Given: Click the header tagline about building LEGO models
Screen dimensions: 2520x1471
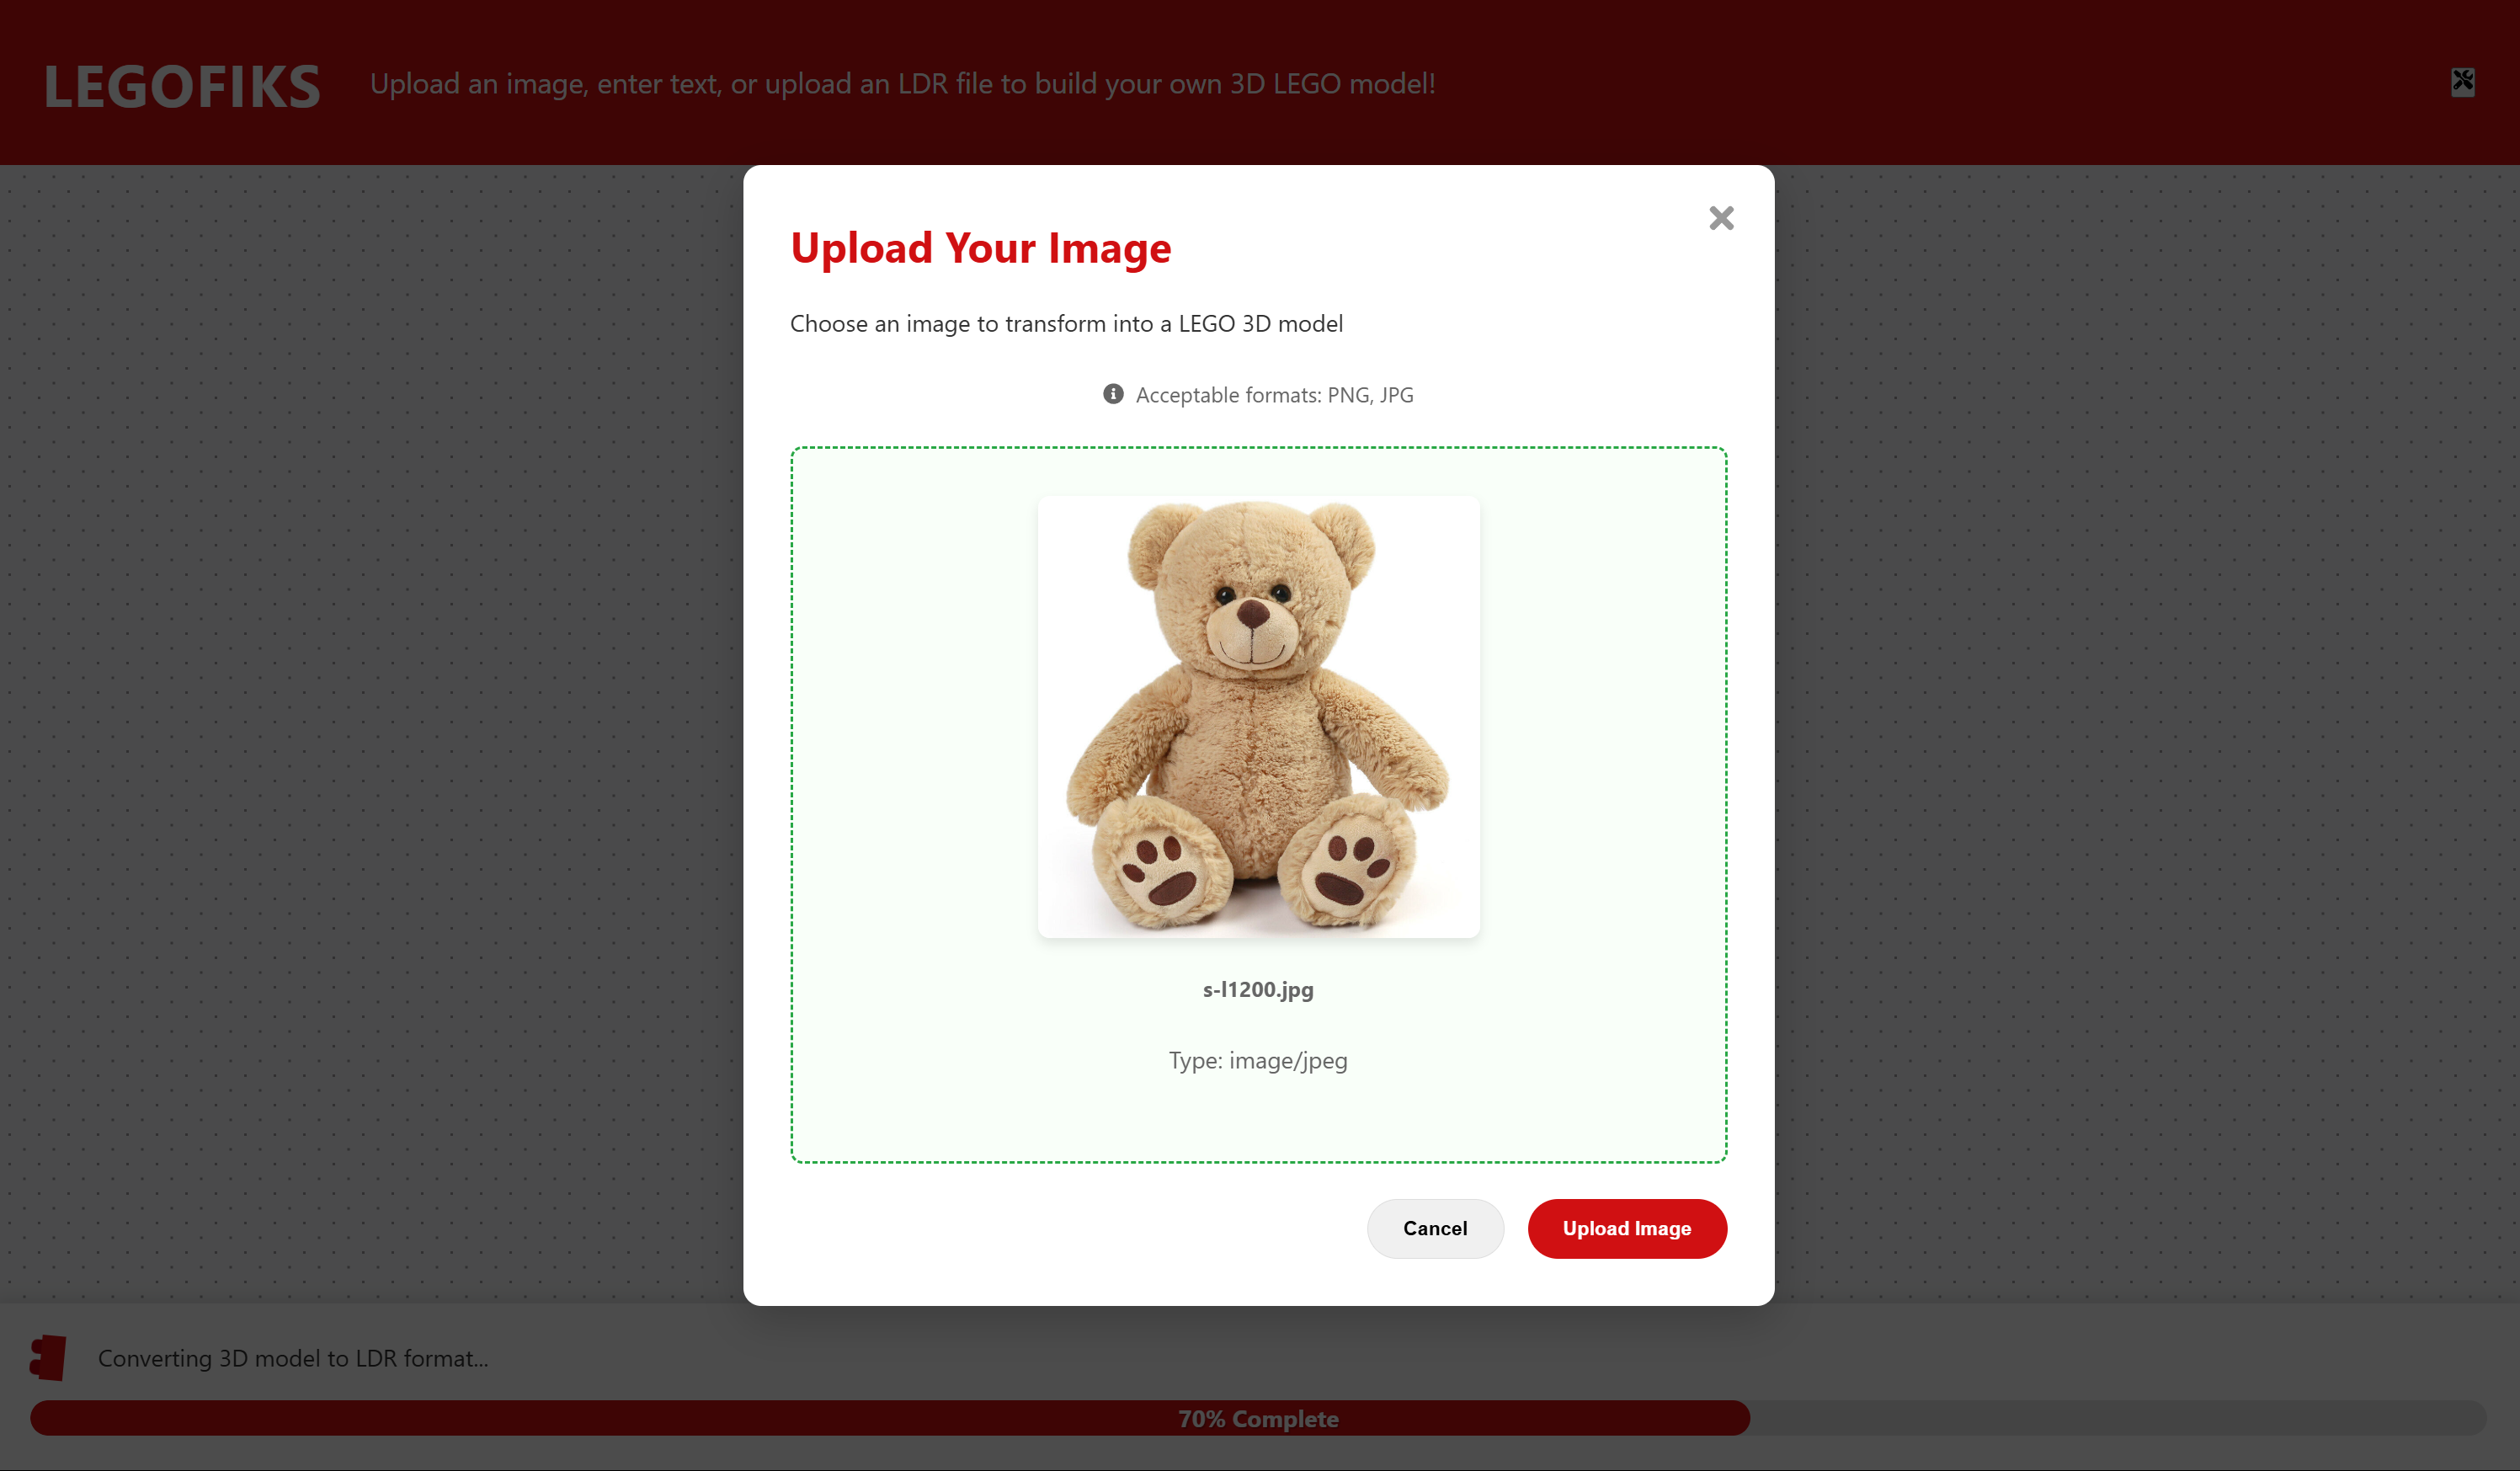Looking at the screenshot, I should 902,84.
